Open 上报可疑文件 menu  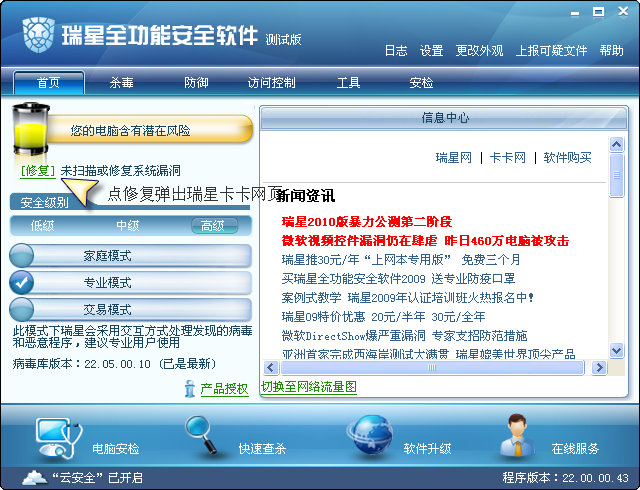(x=551, y=51)
